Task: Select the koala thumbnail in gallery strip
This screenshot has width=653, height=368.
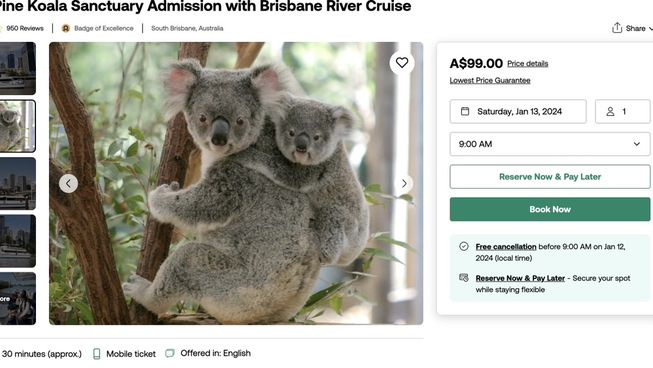Action: click(x=17, y=126)
